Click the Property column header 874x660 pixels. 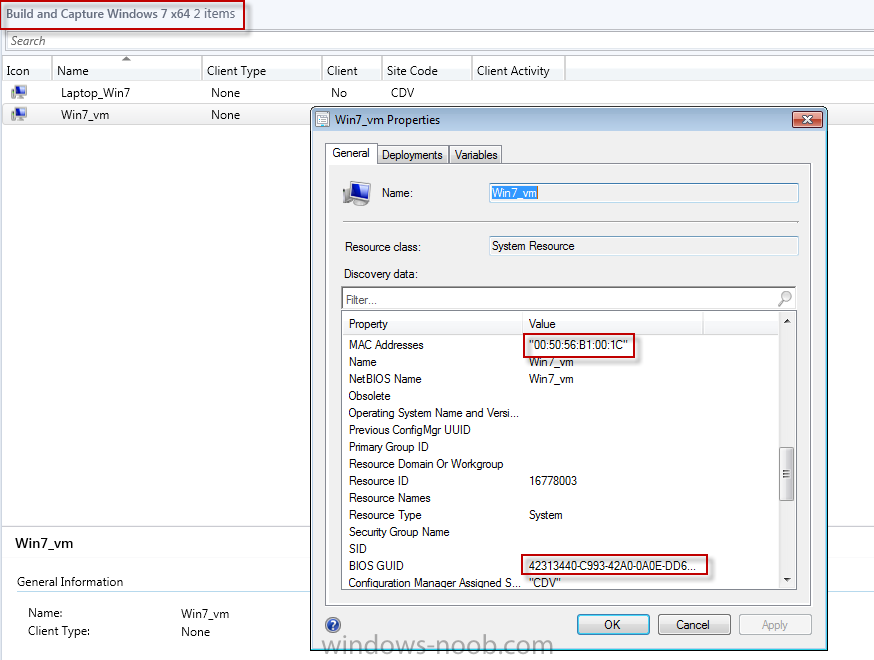433,324
